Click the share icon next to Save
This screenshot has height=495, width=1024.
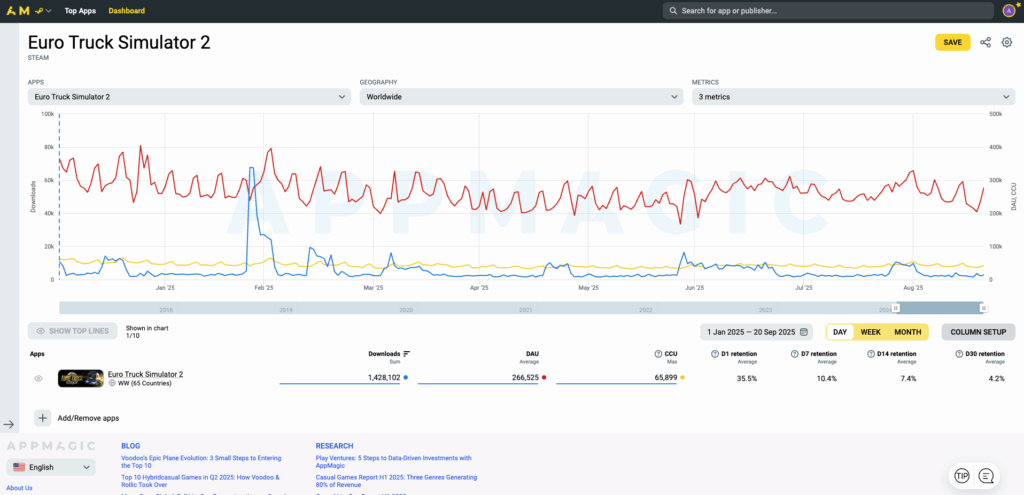986,42
